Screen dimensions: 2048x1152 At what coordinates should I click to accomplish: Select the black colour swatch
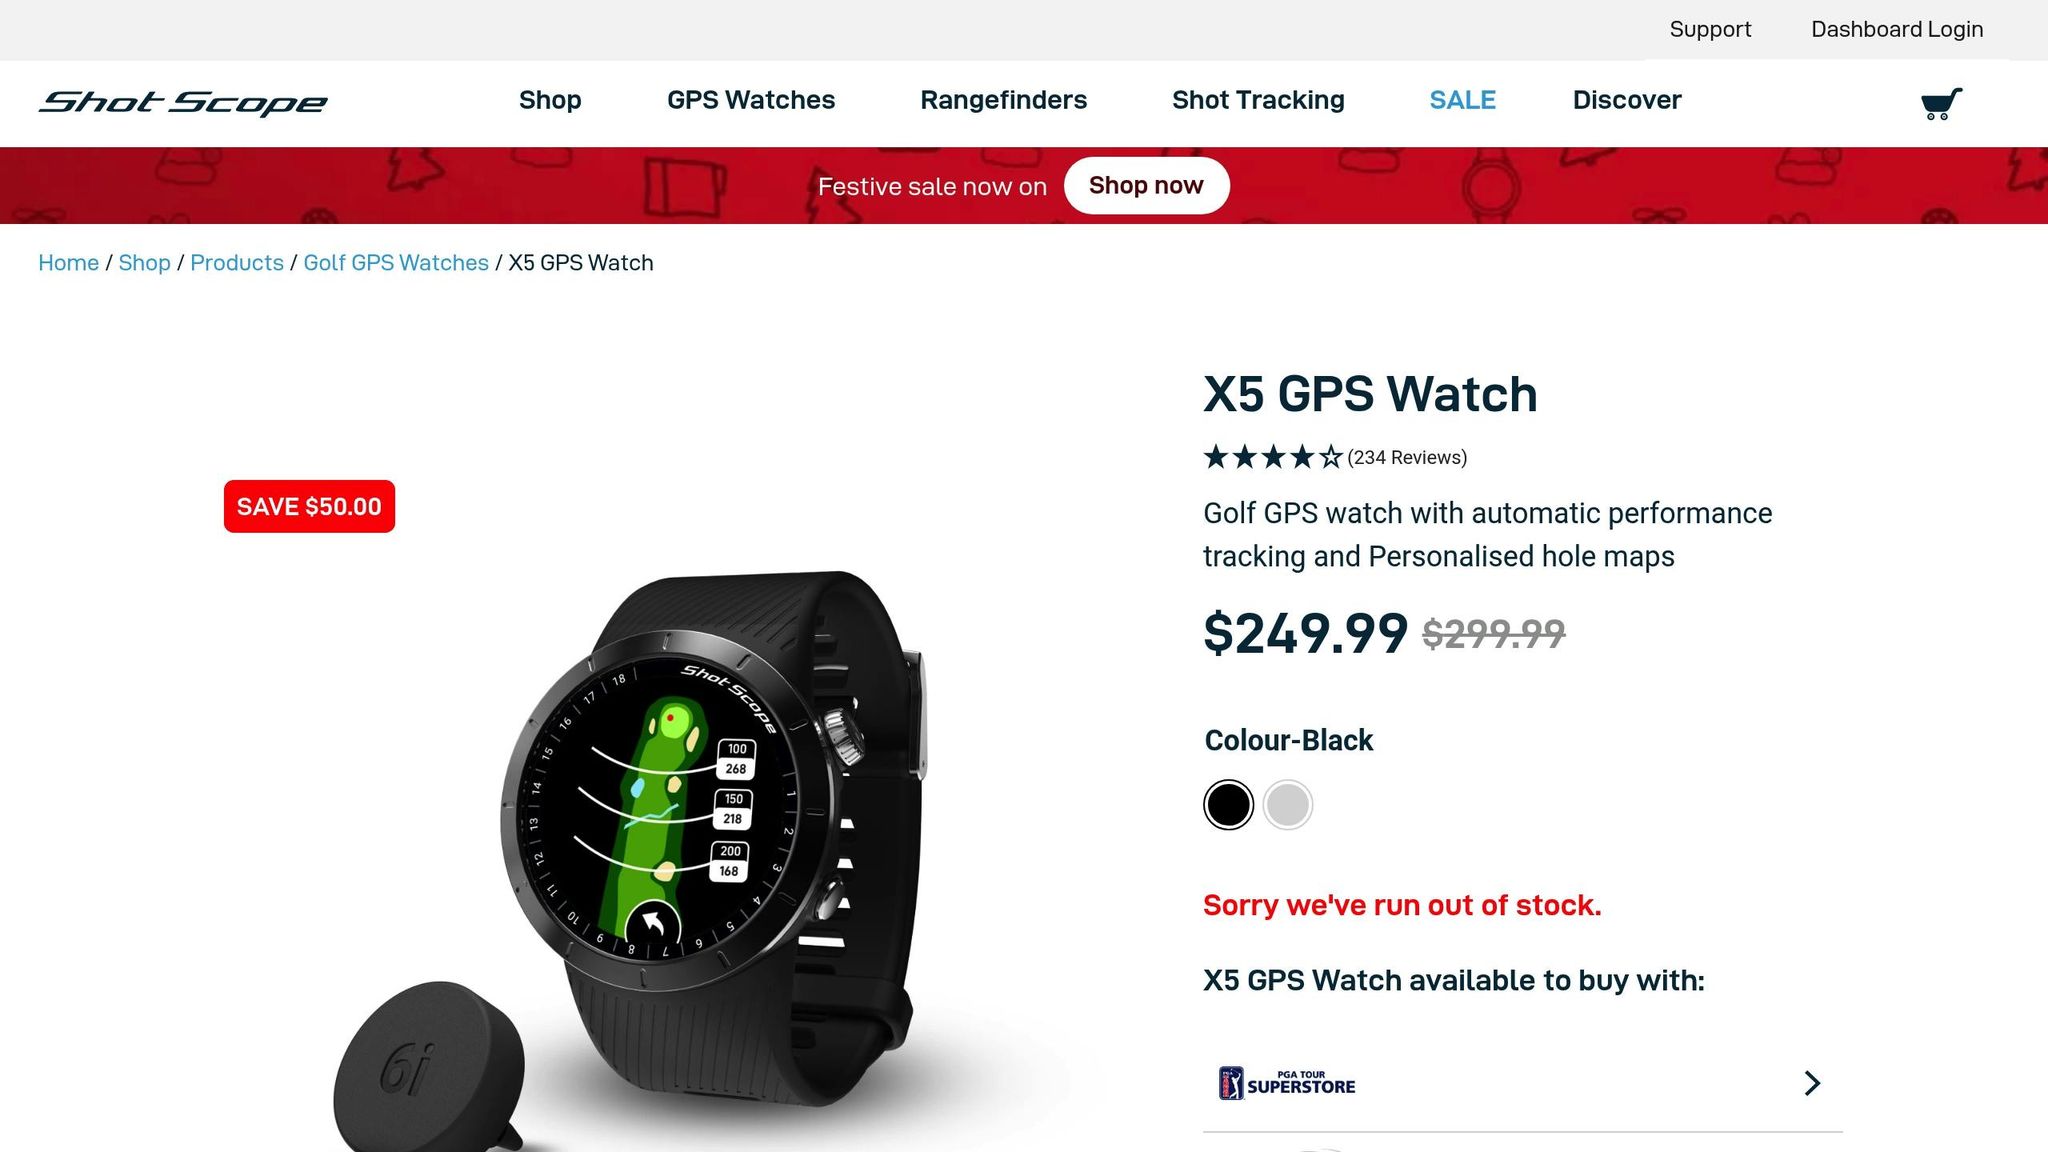click(x=1228, y=804)
